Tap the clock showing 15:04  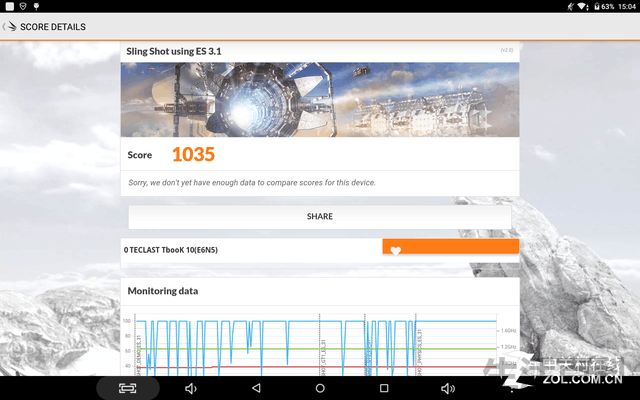coord(627,6)
